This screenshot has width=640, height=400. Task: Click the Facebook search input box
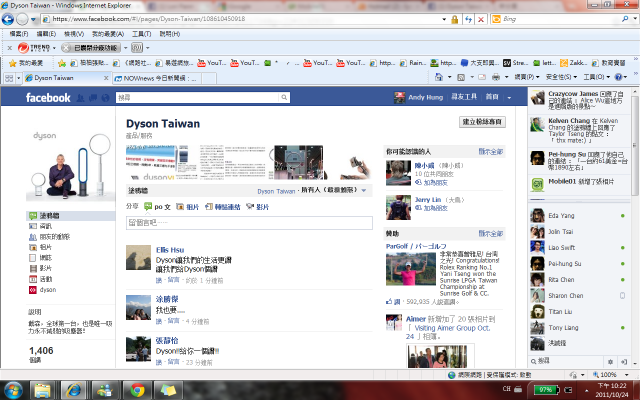(x=198, y=97)
